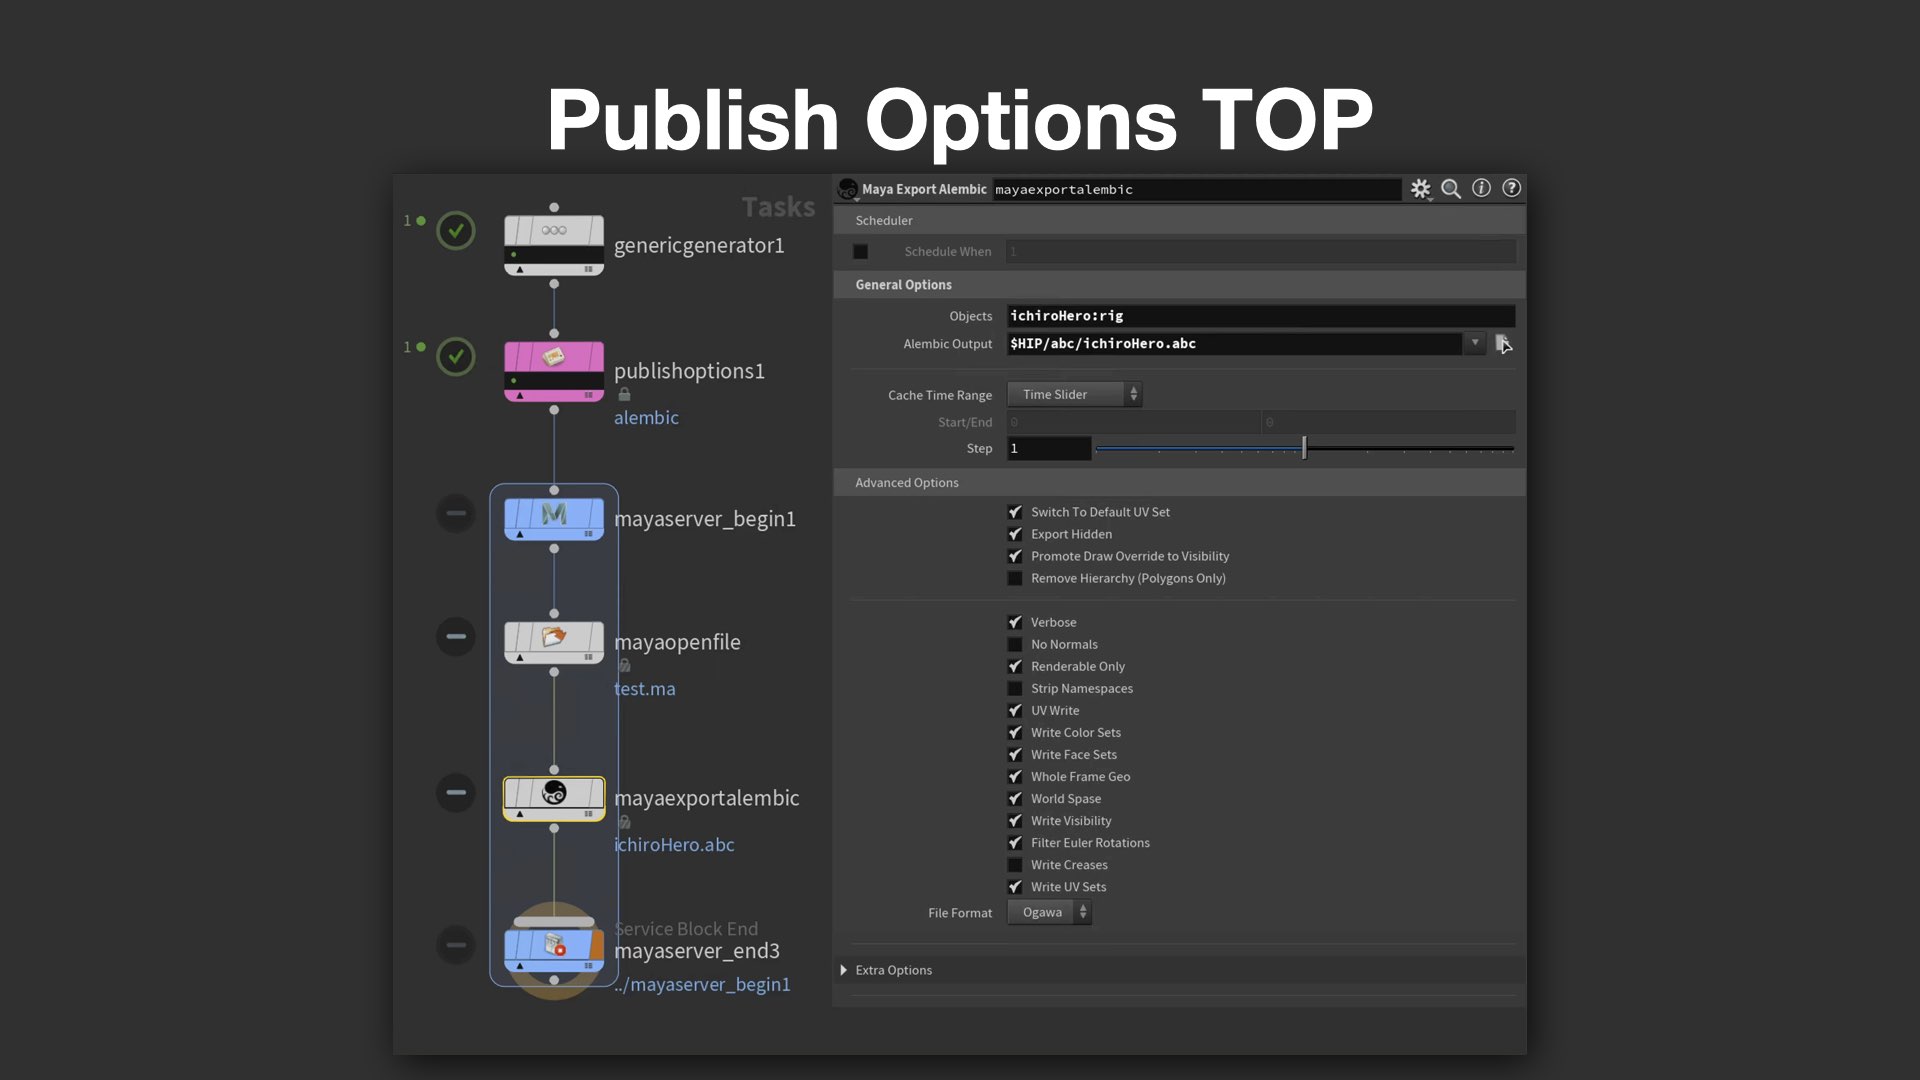Click the Alembic Output path field
This screenshot has height=1080, width=1920.
pos(1234,344)
